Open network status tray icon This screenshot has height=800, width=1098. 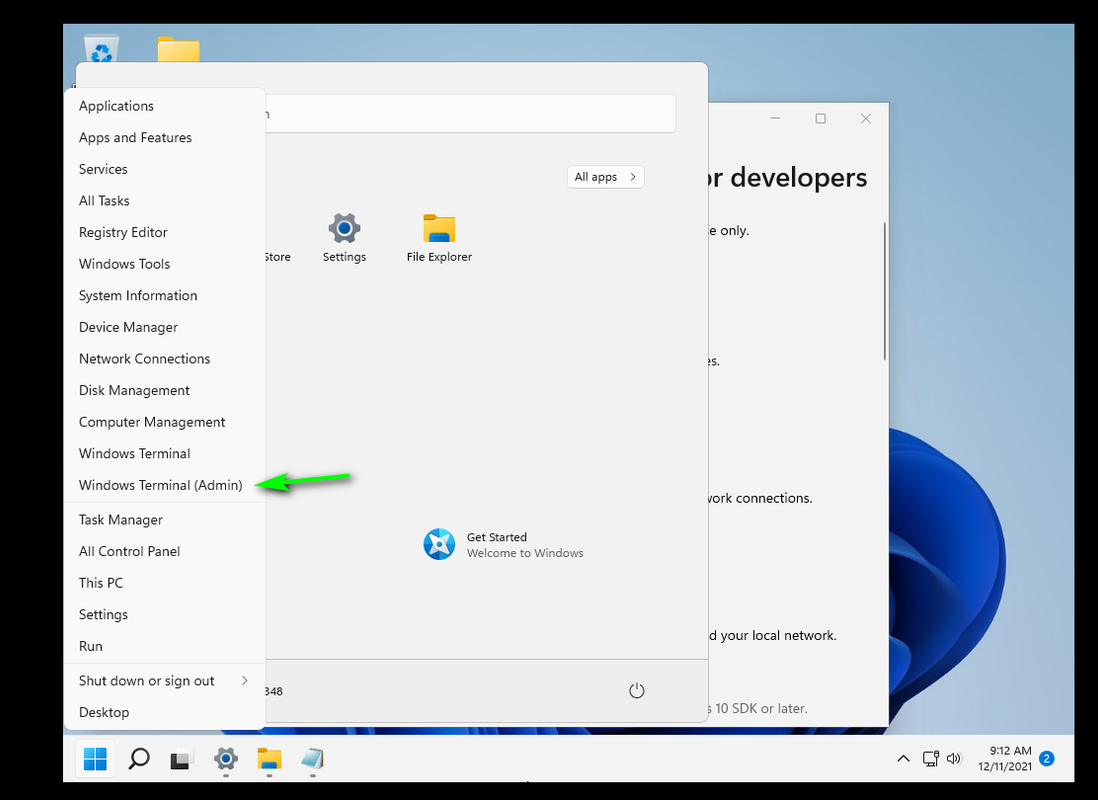click(x=931, y=759)
